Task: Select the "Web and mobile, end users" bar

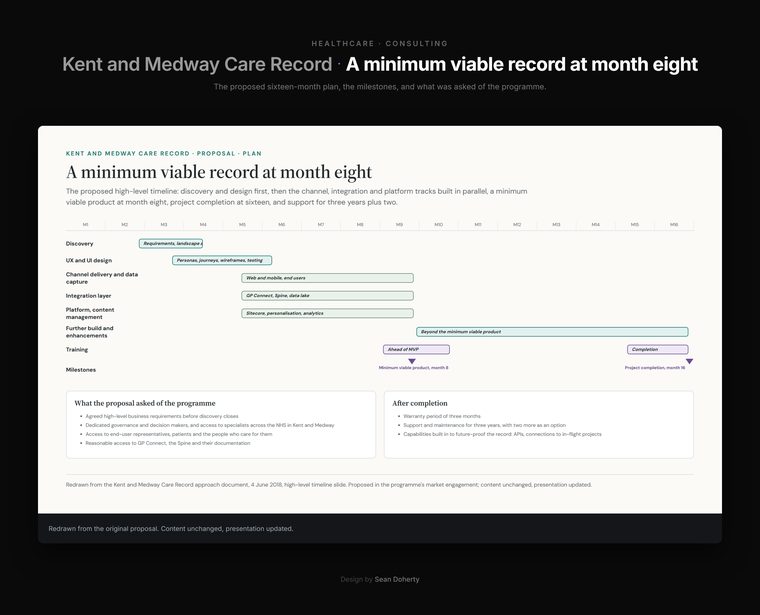Action: [327, 278]
